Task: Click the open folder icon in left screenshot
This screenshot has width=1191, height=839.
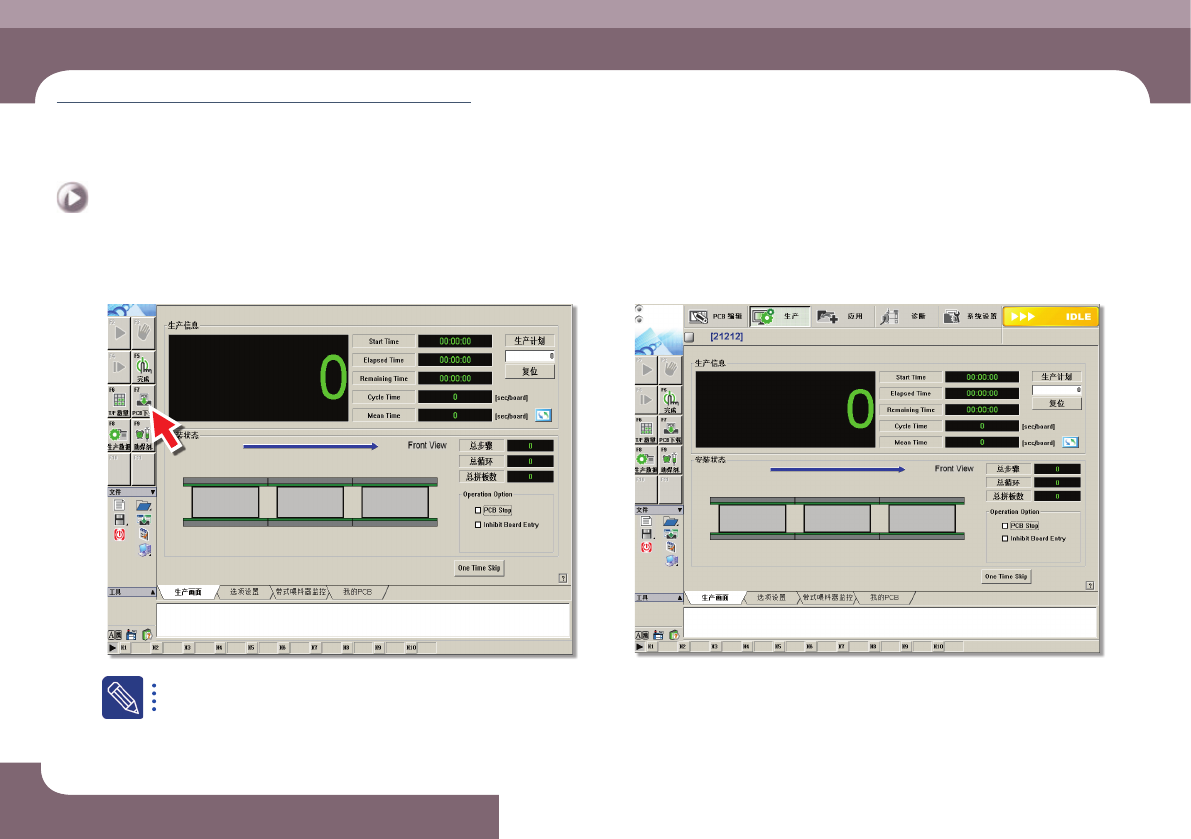Action: tap(144, 505)
